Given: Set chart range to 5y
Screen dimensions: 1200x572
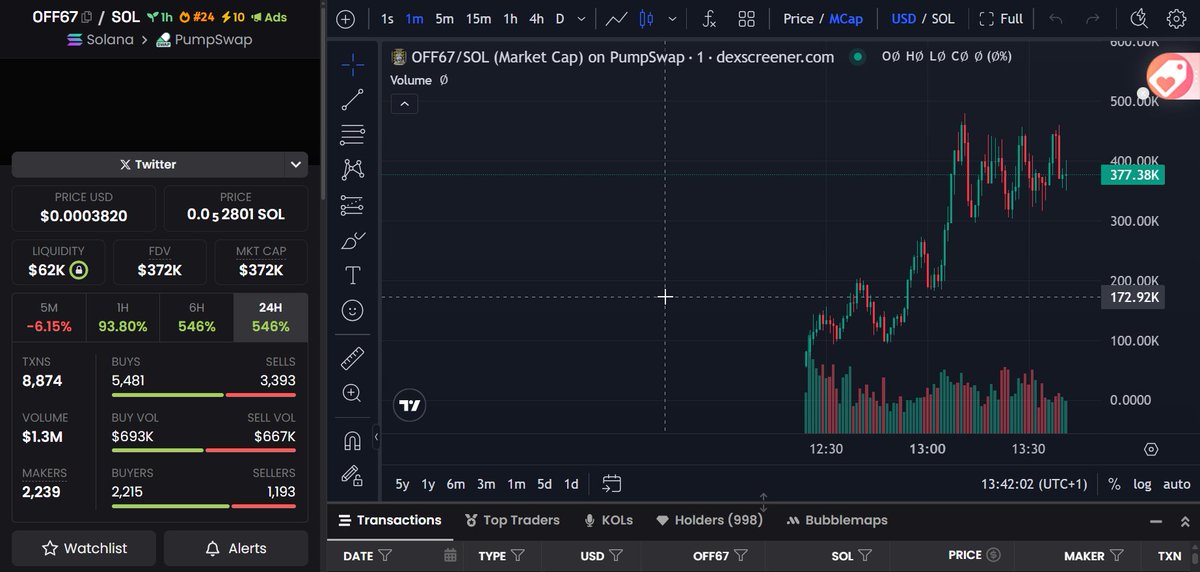Looking at the screenshot, I should pyautogui.click(x=402, y=484).
